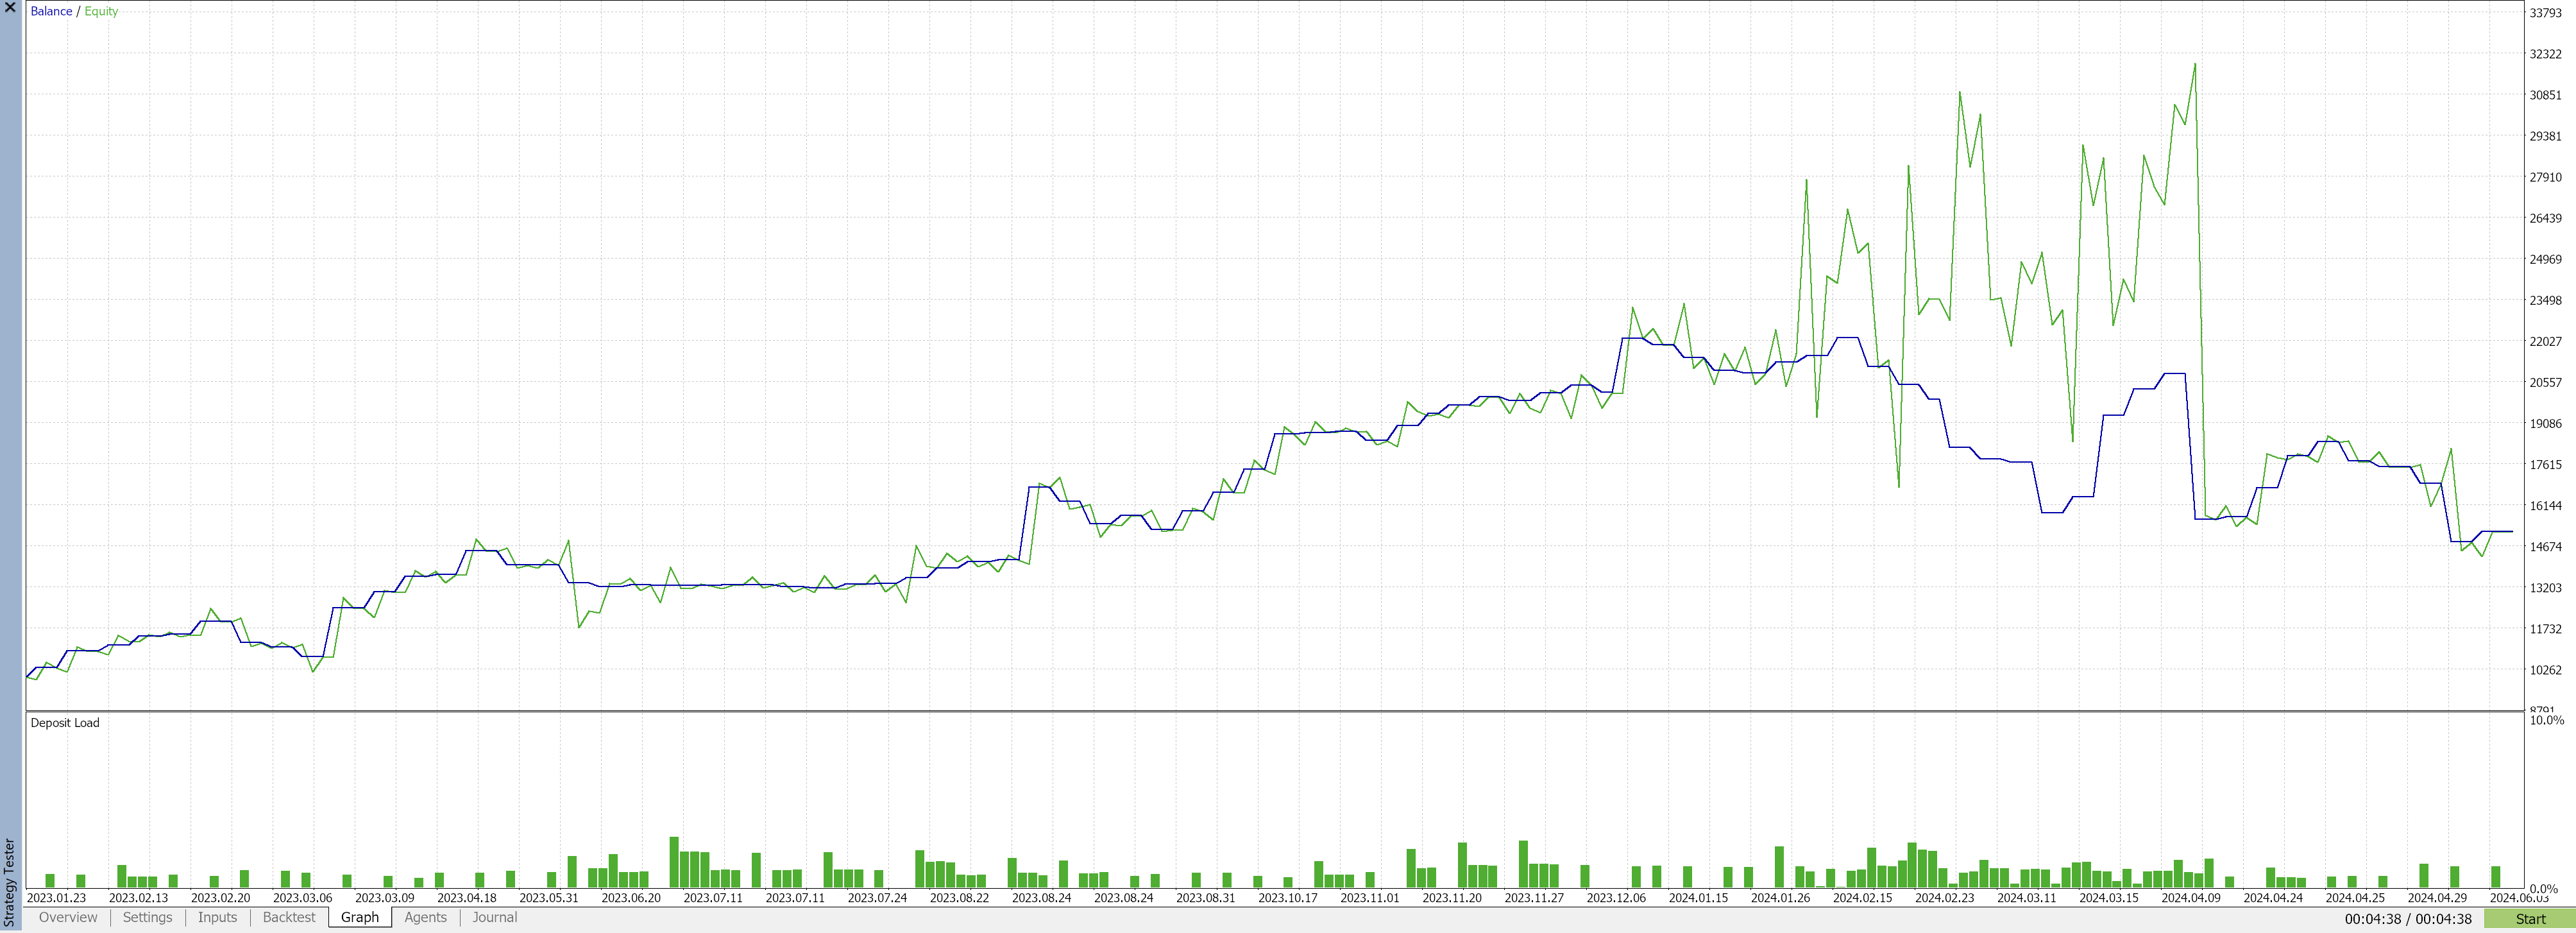Click the 10262 axis value
Screen dimensions: 2576x933
pos(2545,670)
